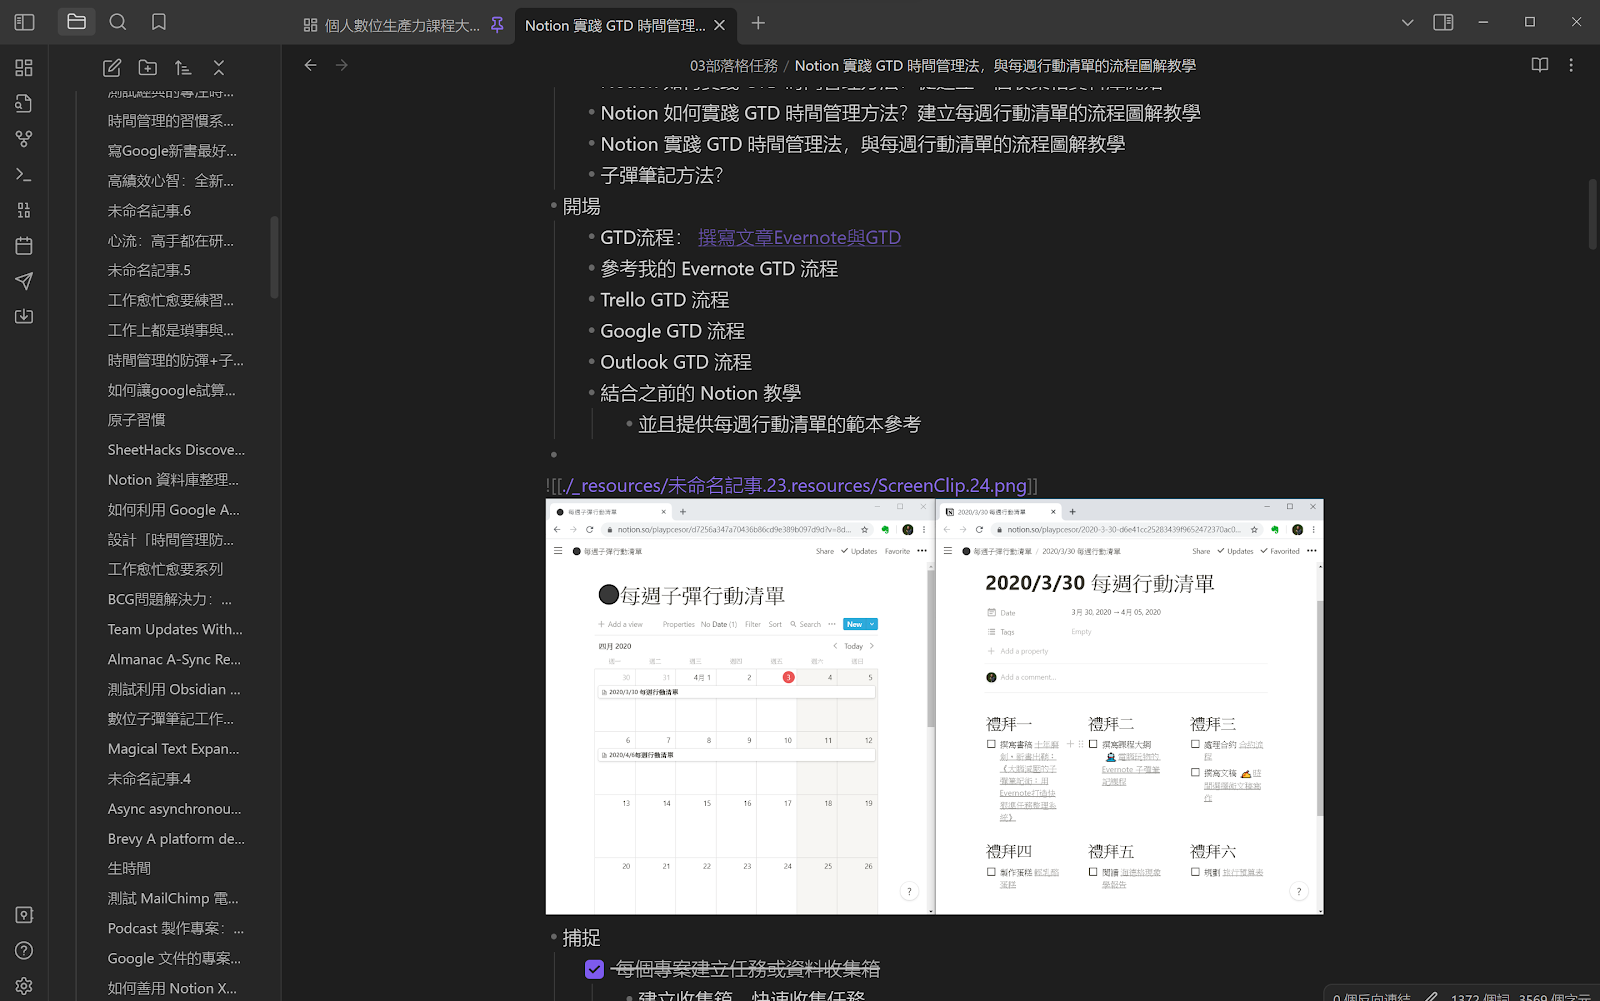
Task: Click the file list scrollbar thumb
Action: click(x=274, y=257)
